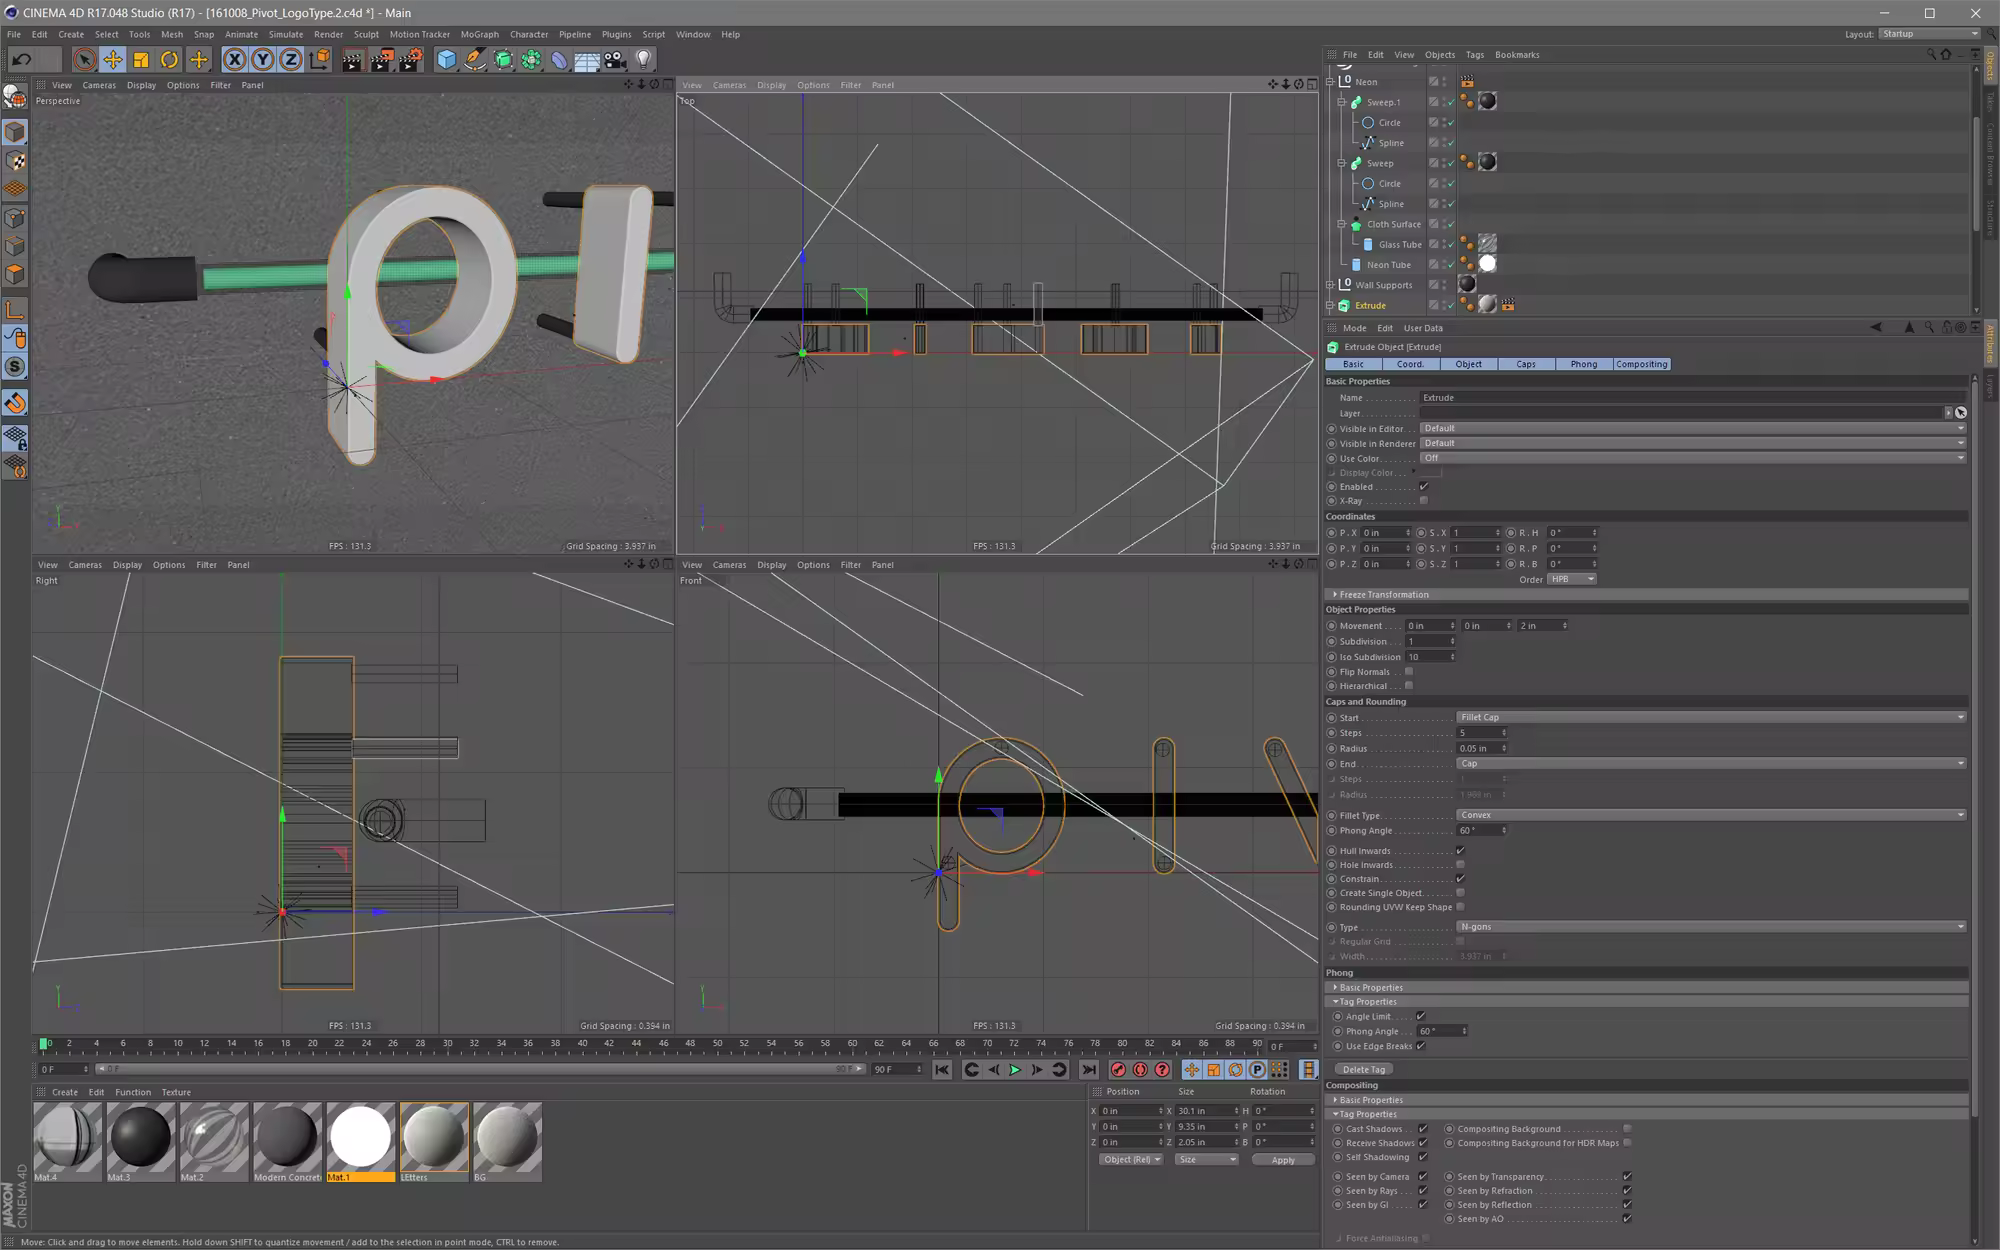Toggle Seen by Camera checkbox

tap(1423, 1177)
